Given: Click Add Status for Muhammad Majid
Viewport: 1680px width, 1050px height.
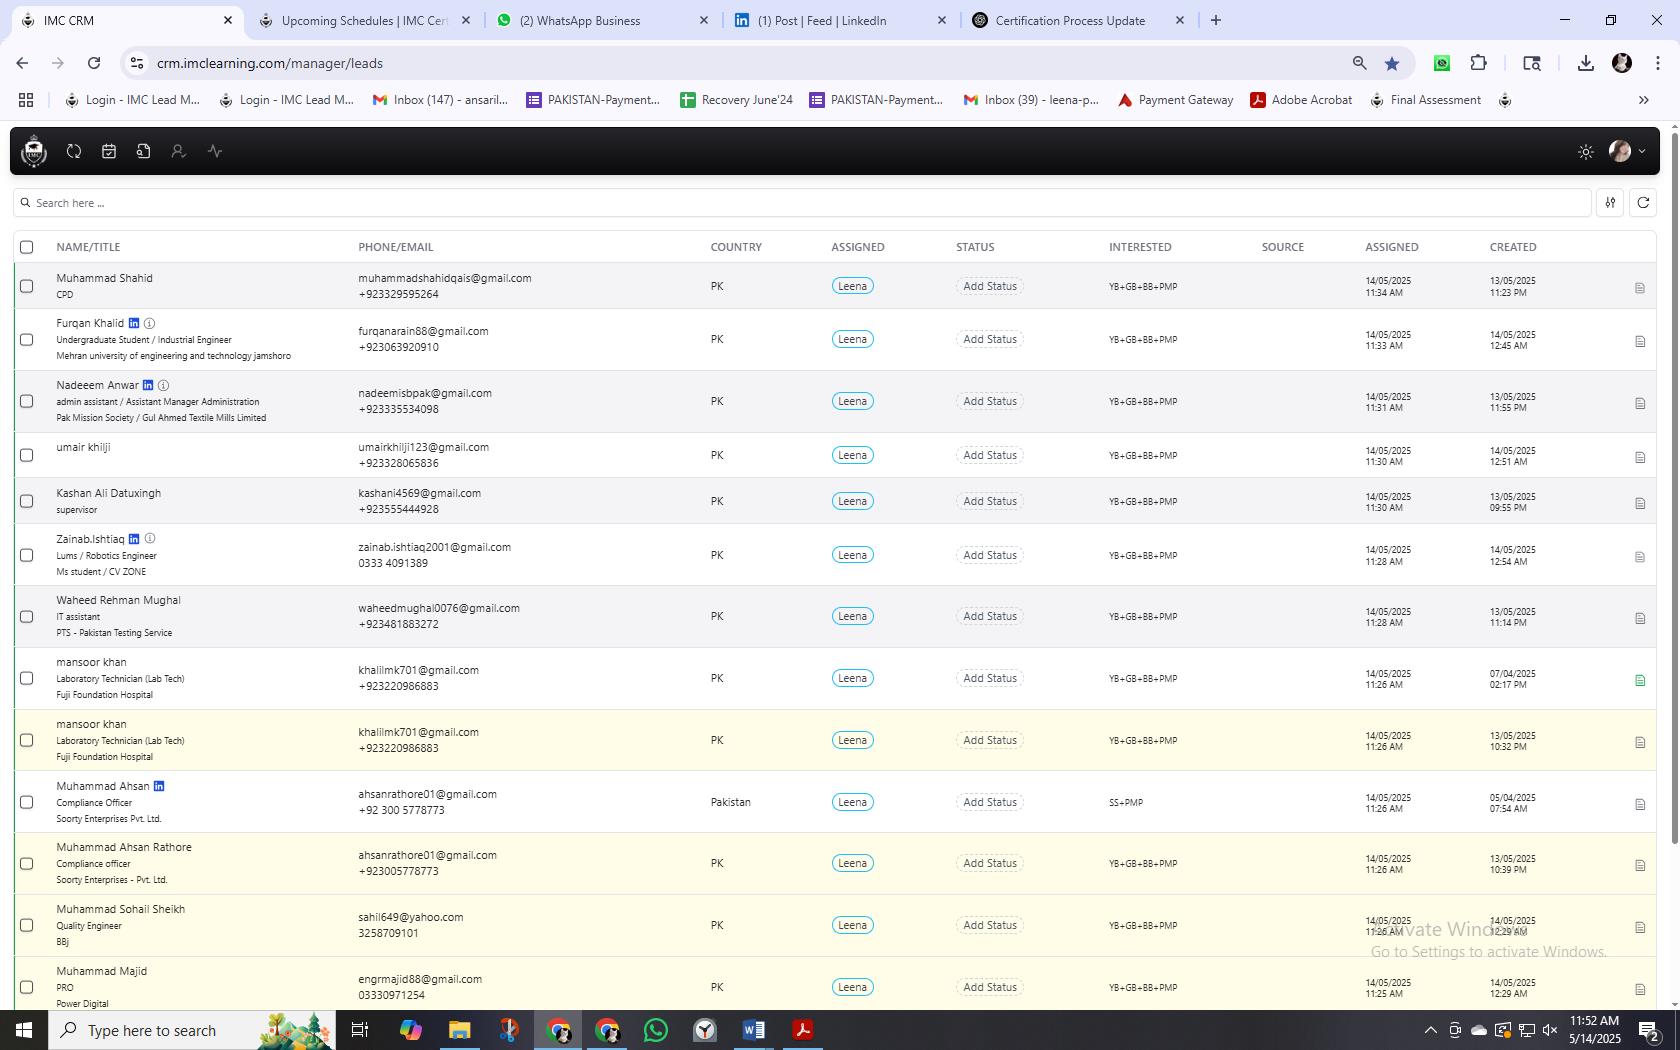Looking at the screenshot, I should click(x=989, y=987).
